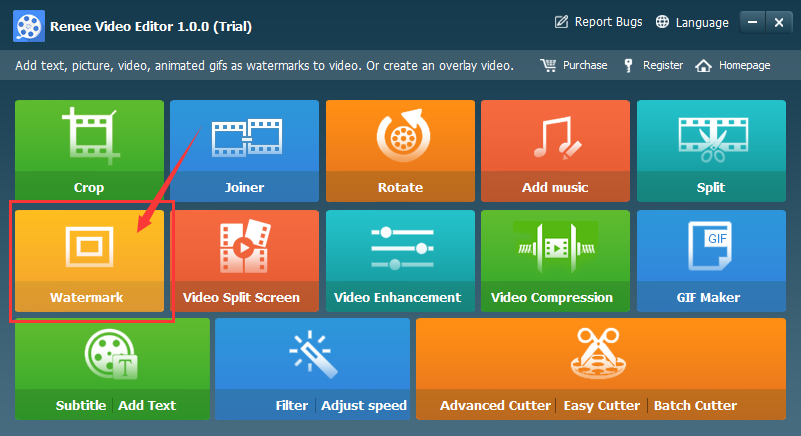801x436 pixels.
Task: Launch the Batch Cutter
Action: tap(695, 406)
